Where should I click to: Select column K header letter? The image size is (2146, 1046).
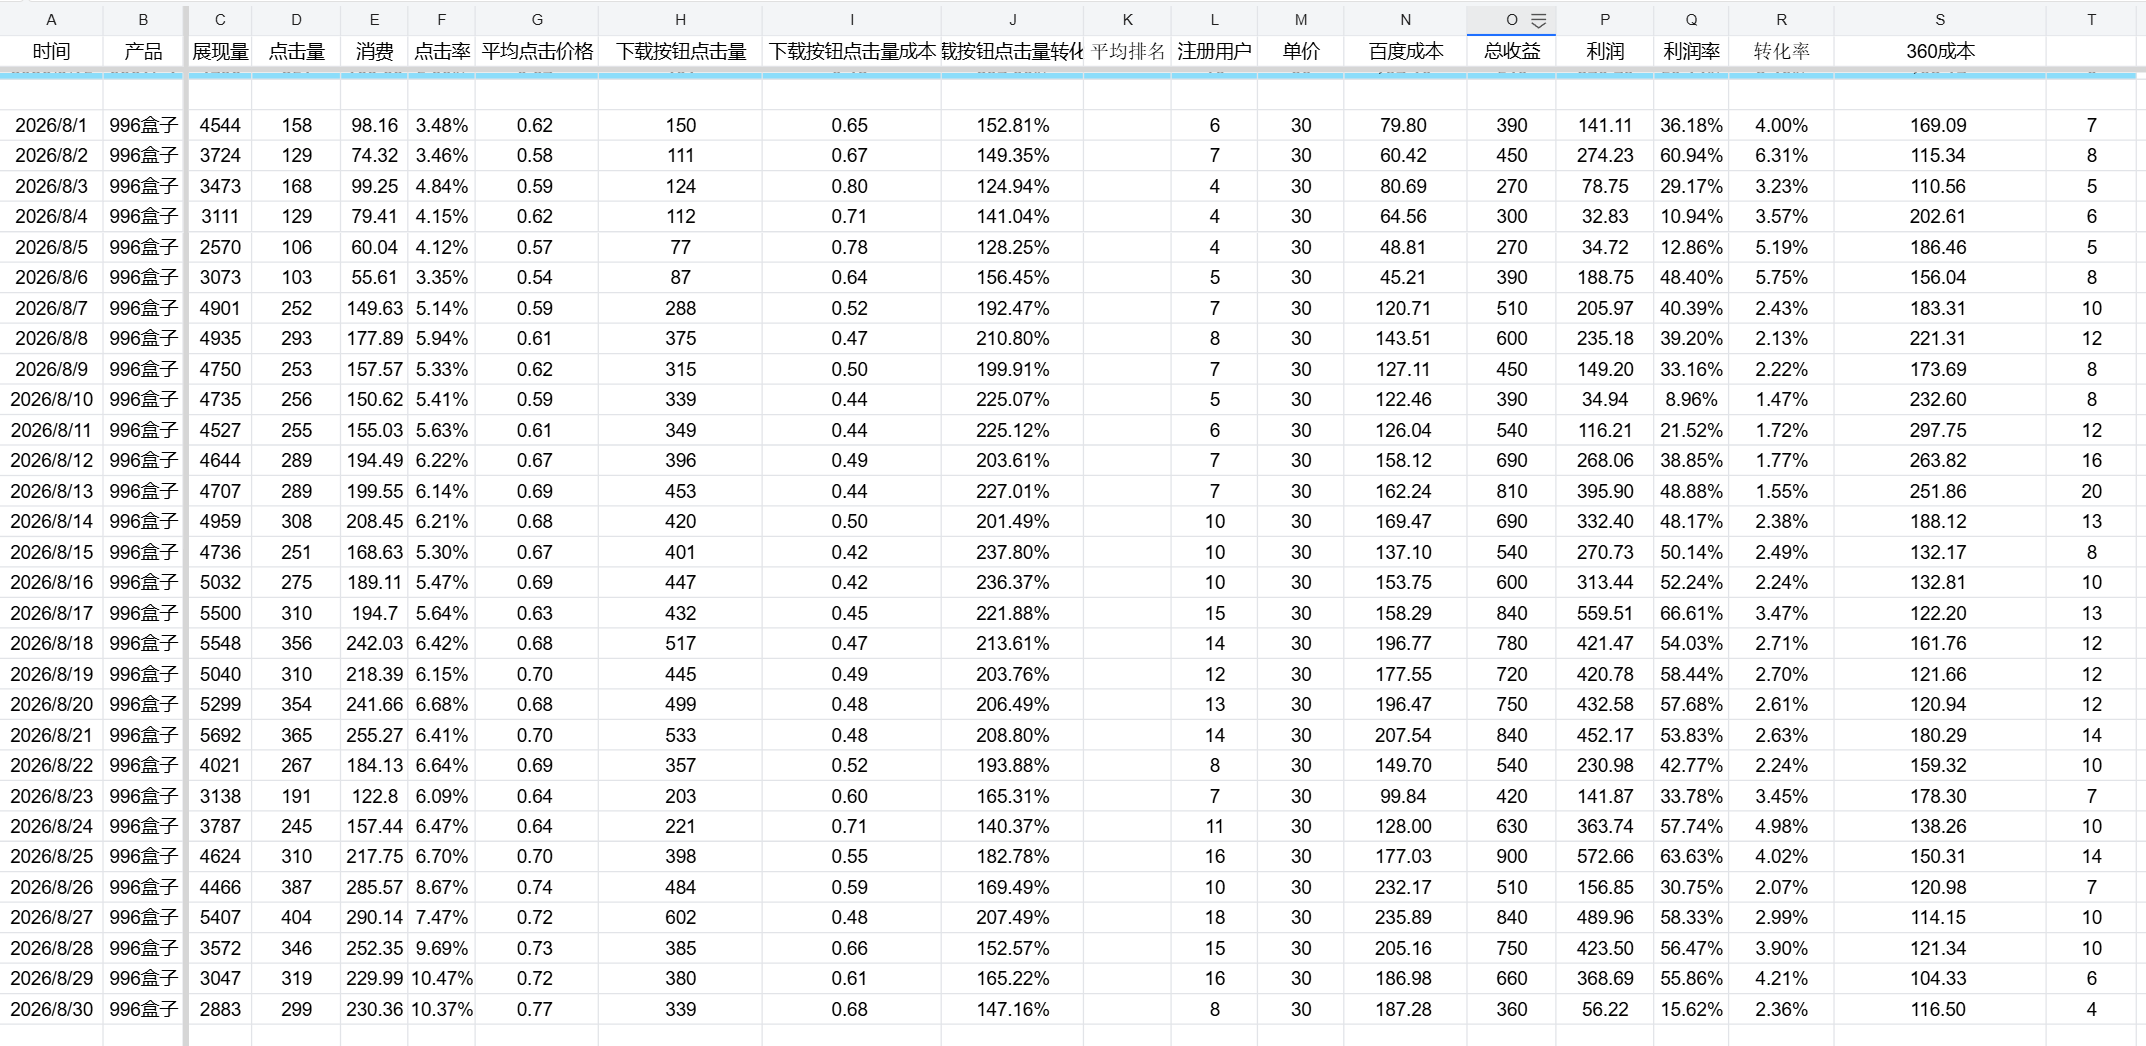tap(1127, 20)
